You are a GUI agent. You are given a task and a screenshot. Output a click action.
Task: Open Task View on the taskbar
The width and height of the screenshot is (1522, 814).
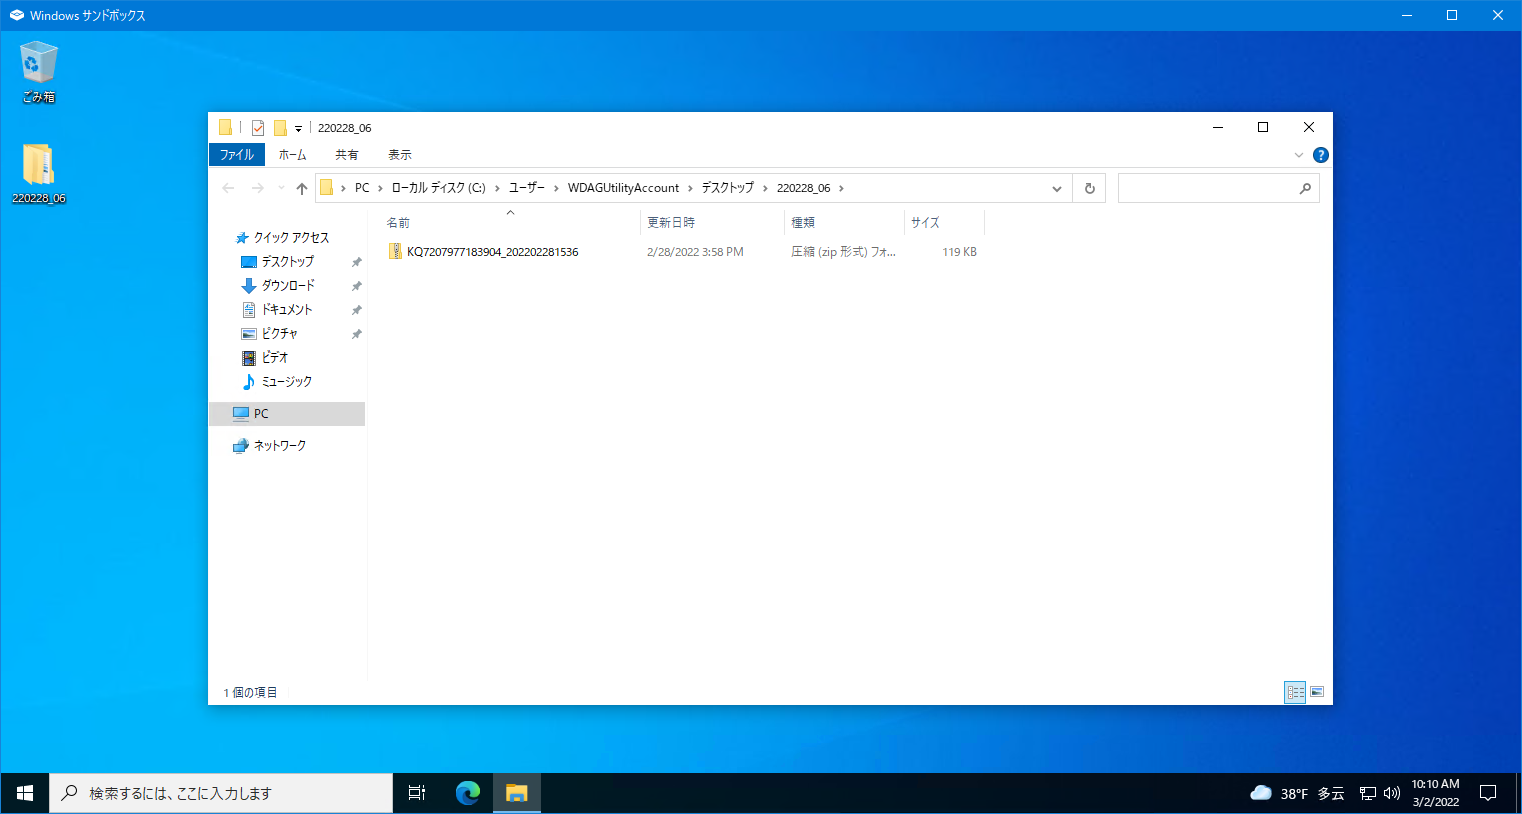(x=417, y=793)
